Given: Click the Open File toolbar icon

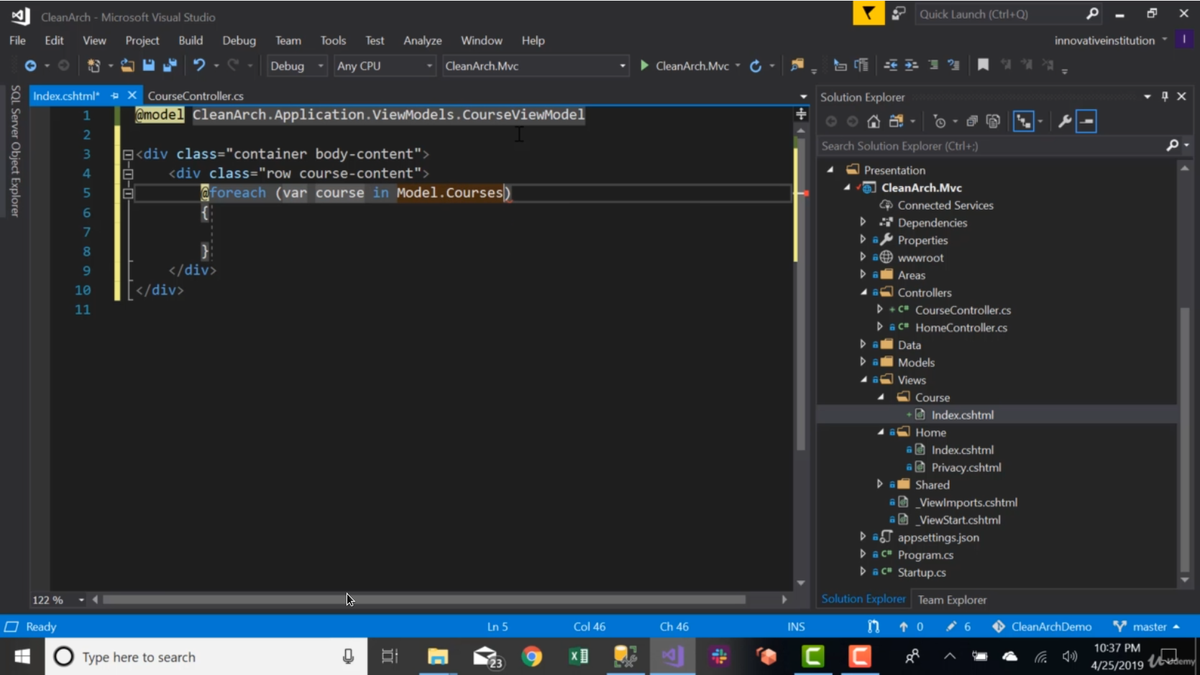Looking at the screenshot, I should click(127, 66).
